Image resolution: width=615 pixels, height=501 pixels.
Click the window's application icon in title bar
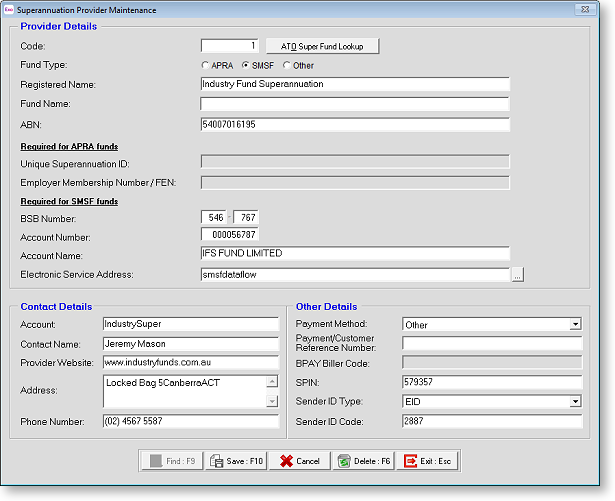pos(9,9)
